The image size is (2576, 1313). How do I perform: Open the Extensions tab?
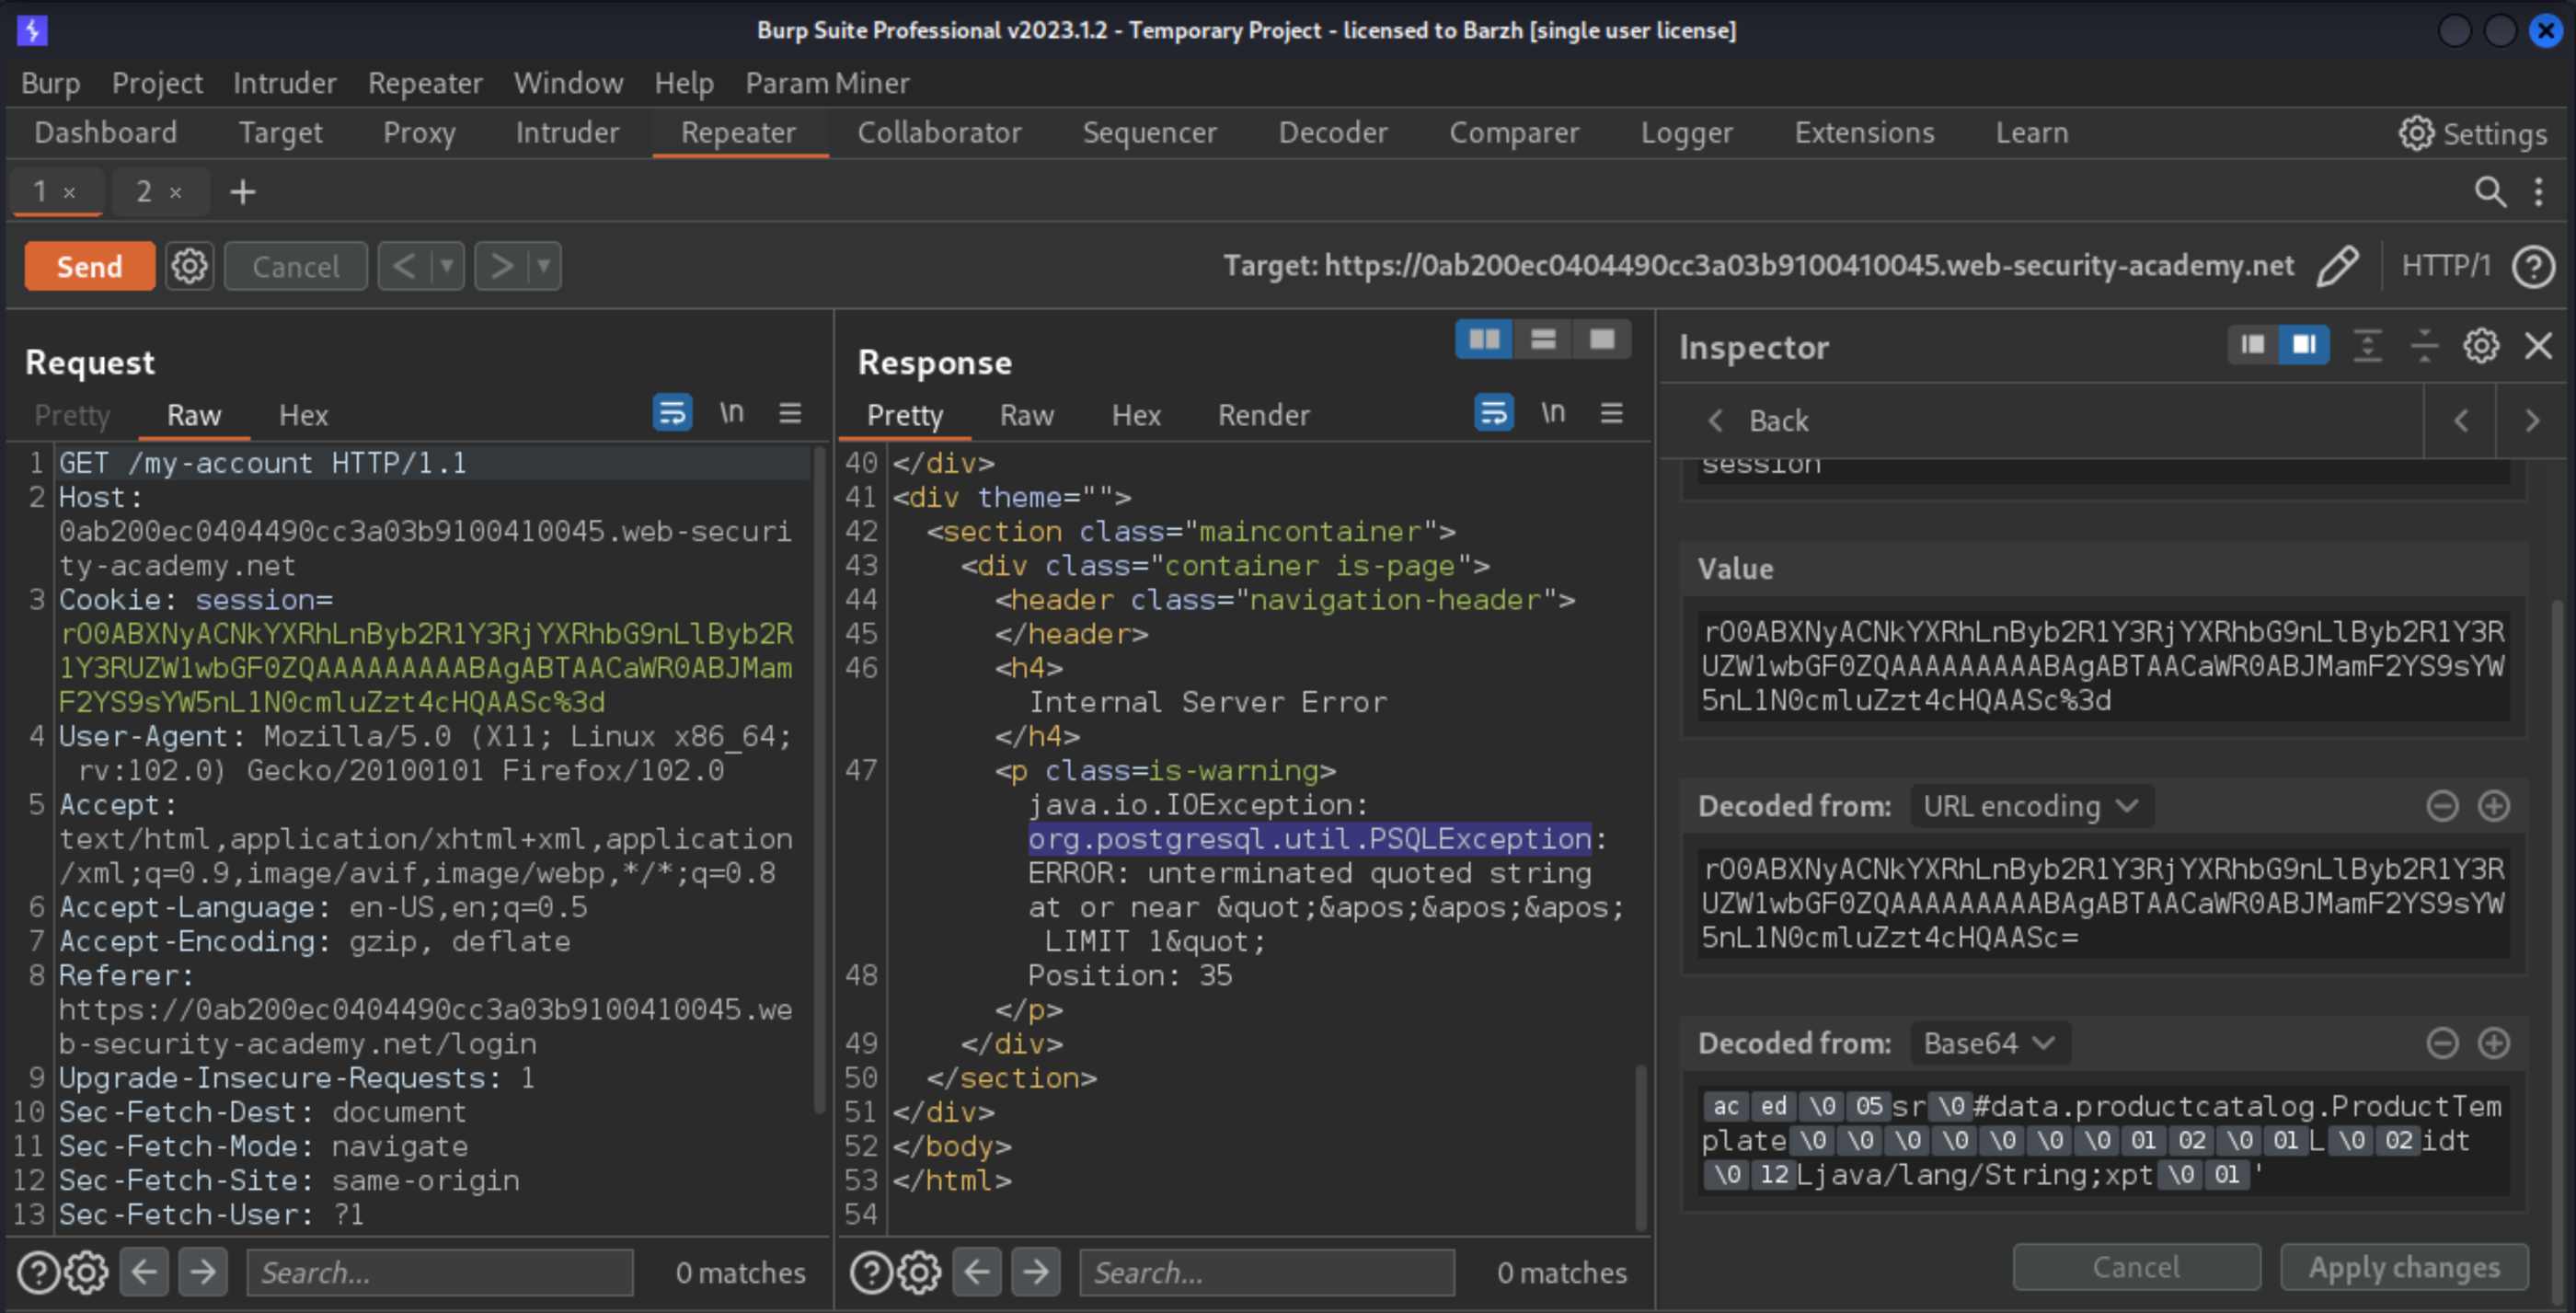pos(1864,133)
